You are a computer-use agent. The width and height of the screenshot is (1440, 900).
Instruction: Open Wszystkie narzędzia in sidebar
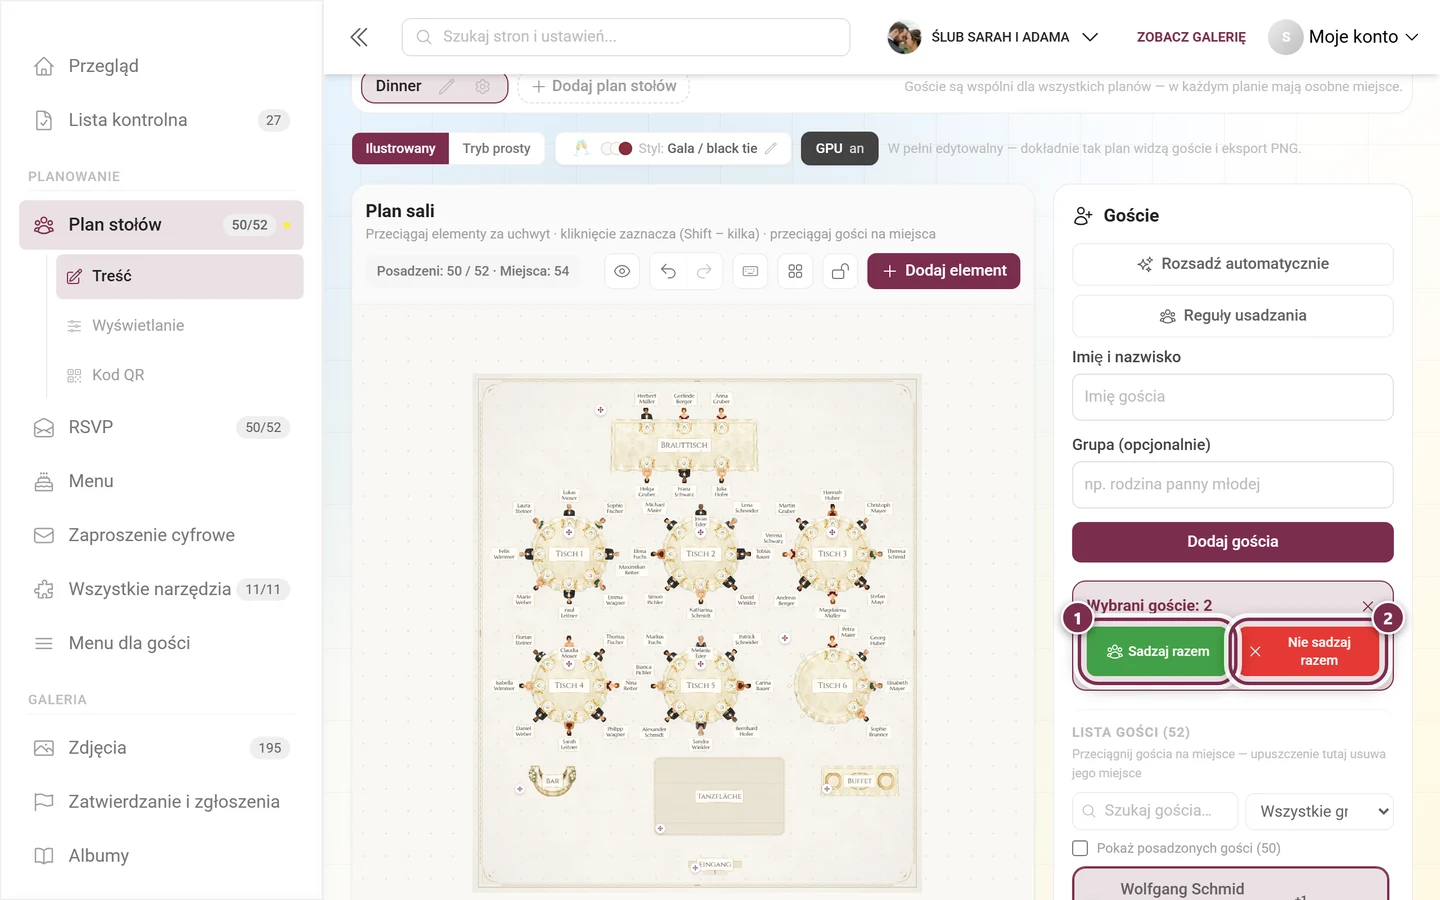pos(161,589)
